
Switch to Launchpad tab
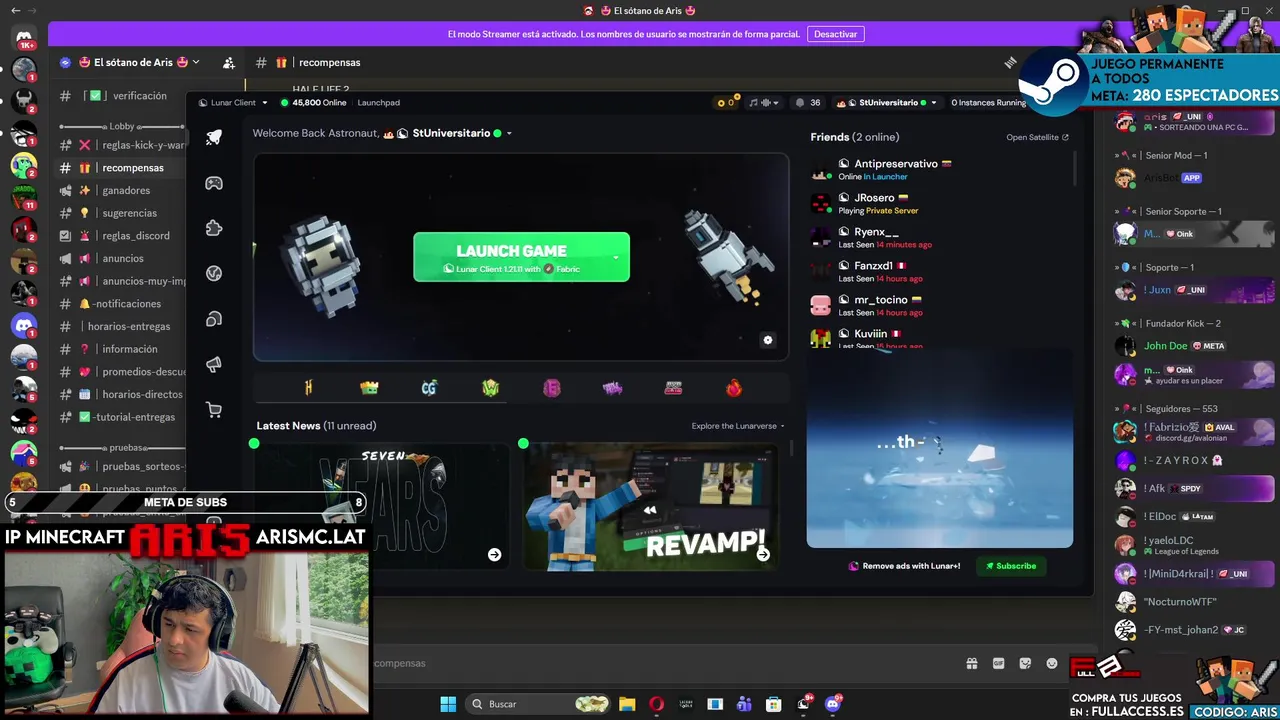pyautogui.click(x=379, y=102)
